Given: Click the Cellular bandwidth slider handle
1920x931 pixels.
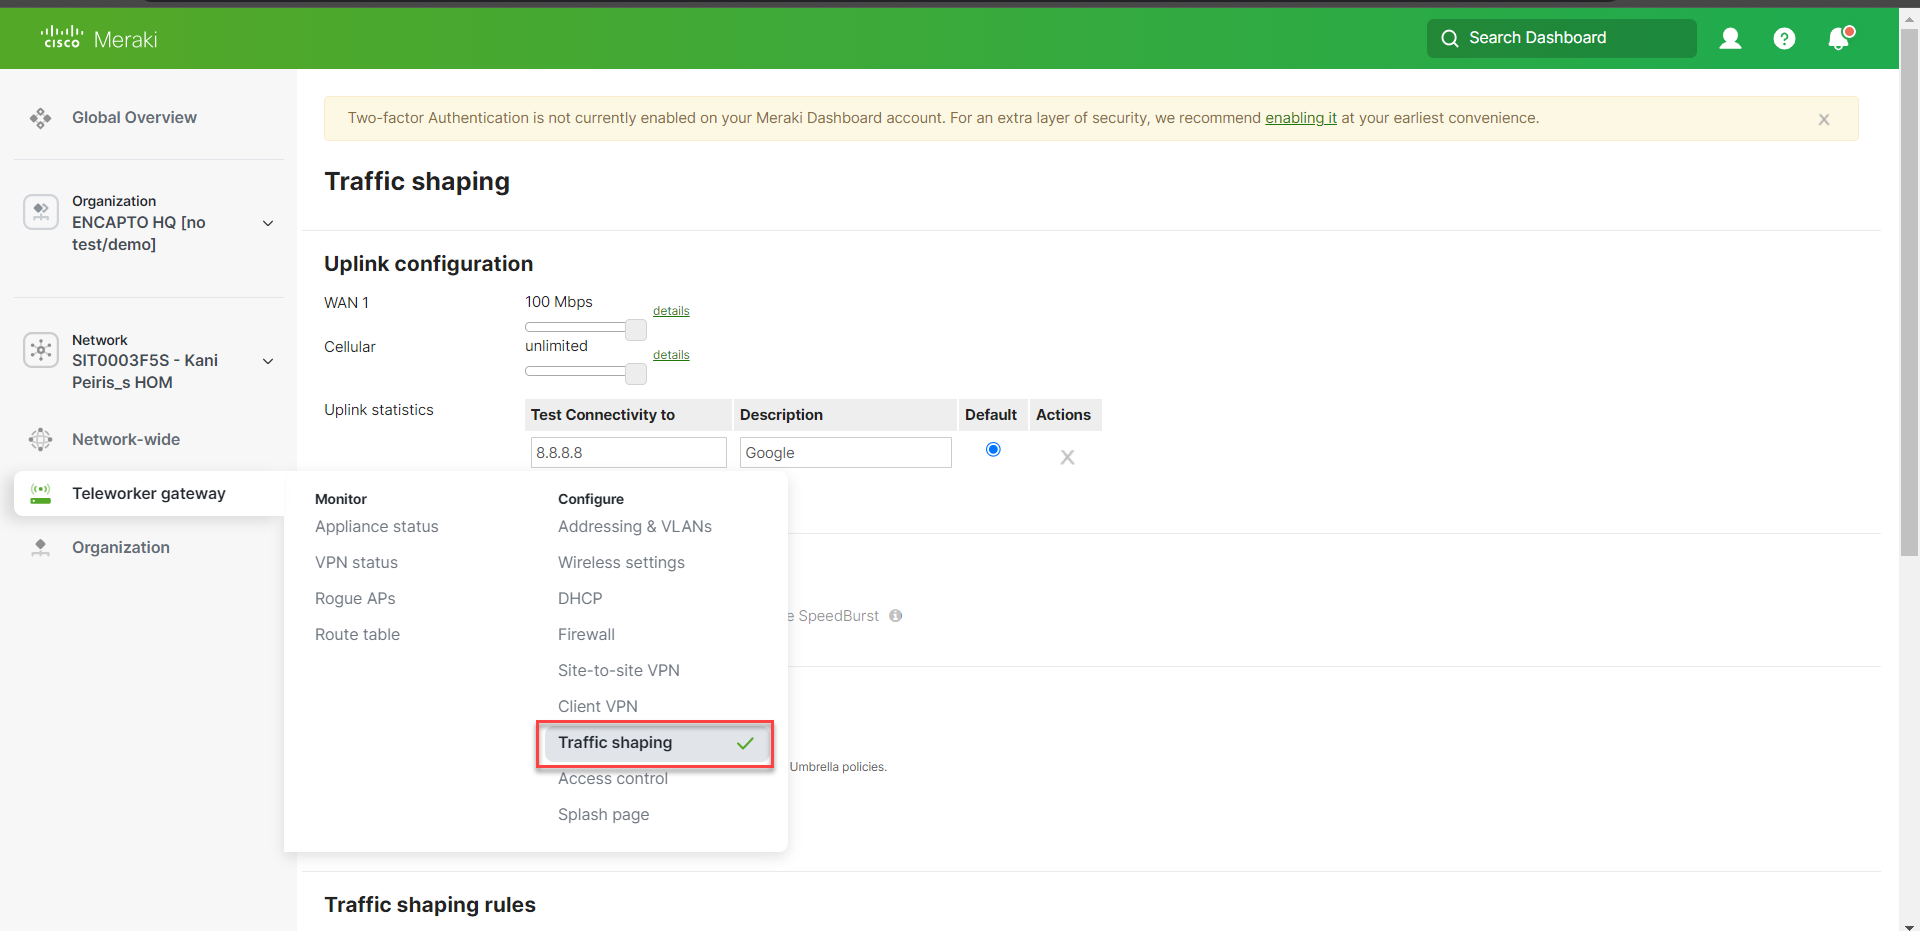Looking at the screenshot, I should click(636, 373).
